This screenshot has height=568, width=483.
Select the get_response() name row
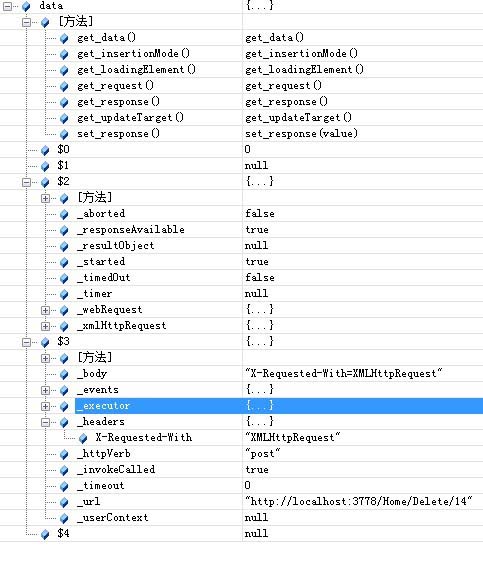pyautogui.click(x=118, y=102)
